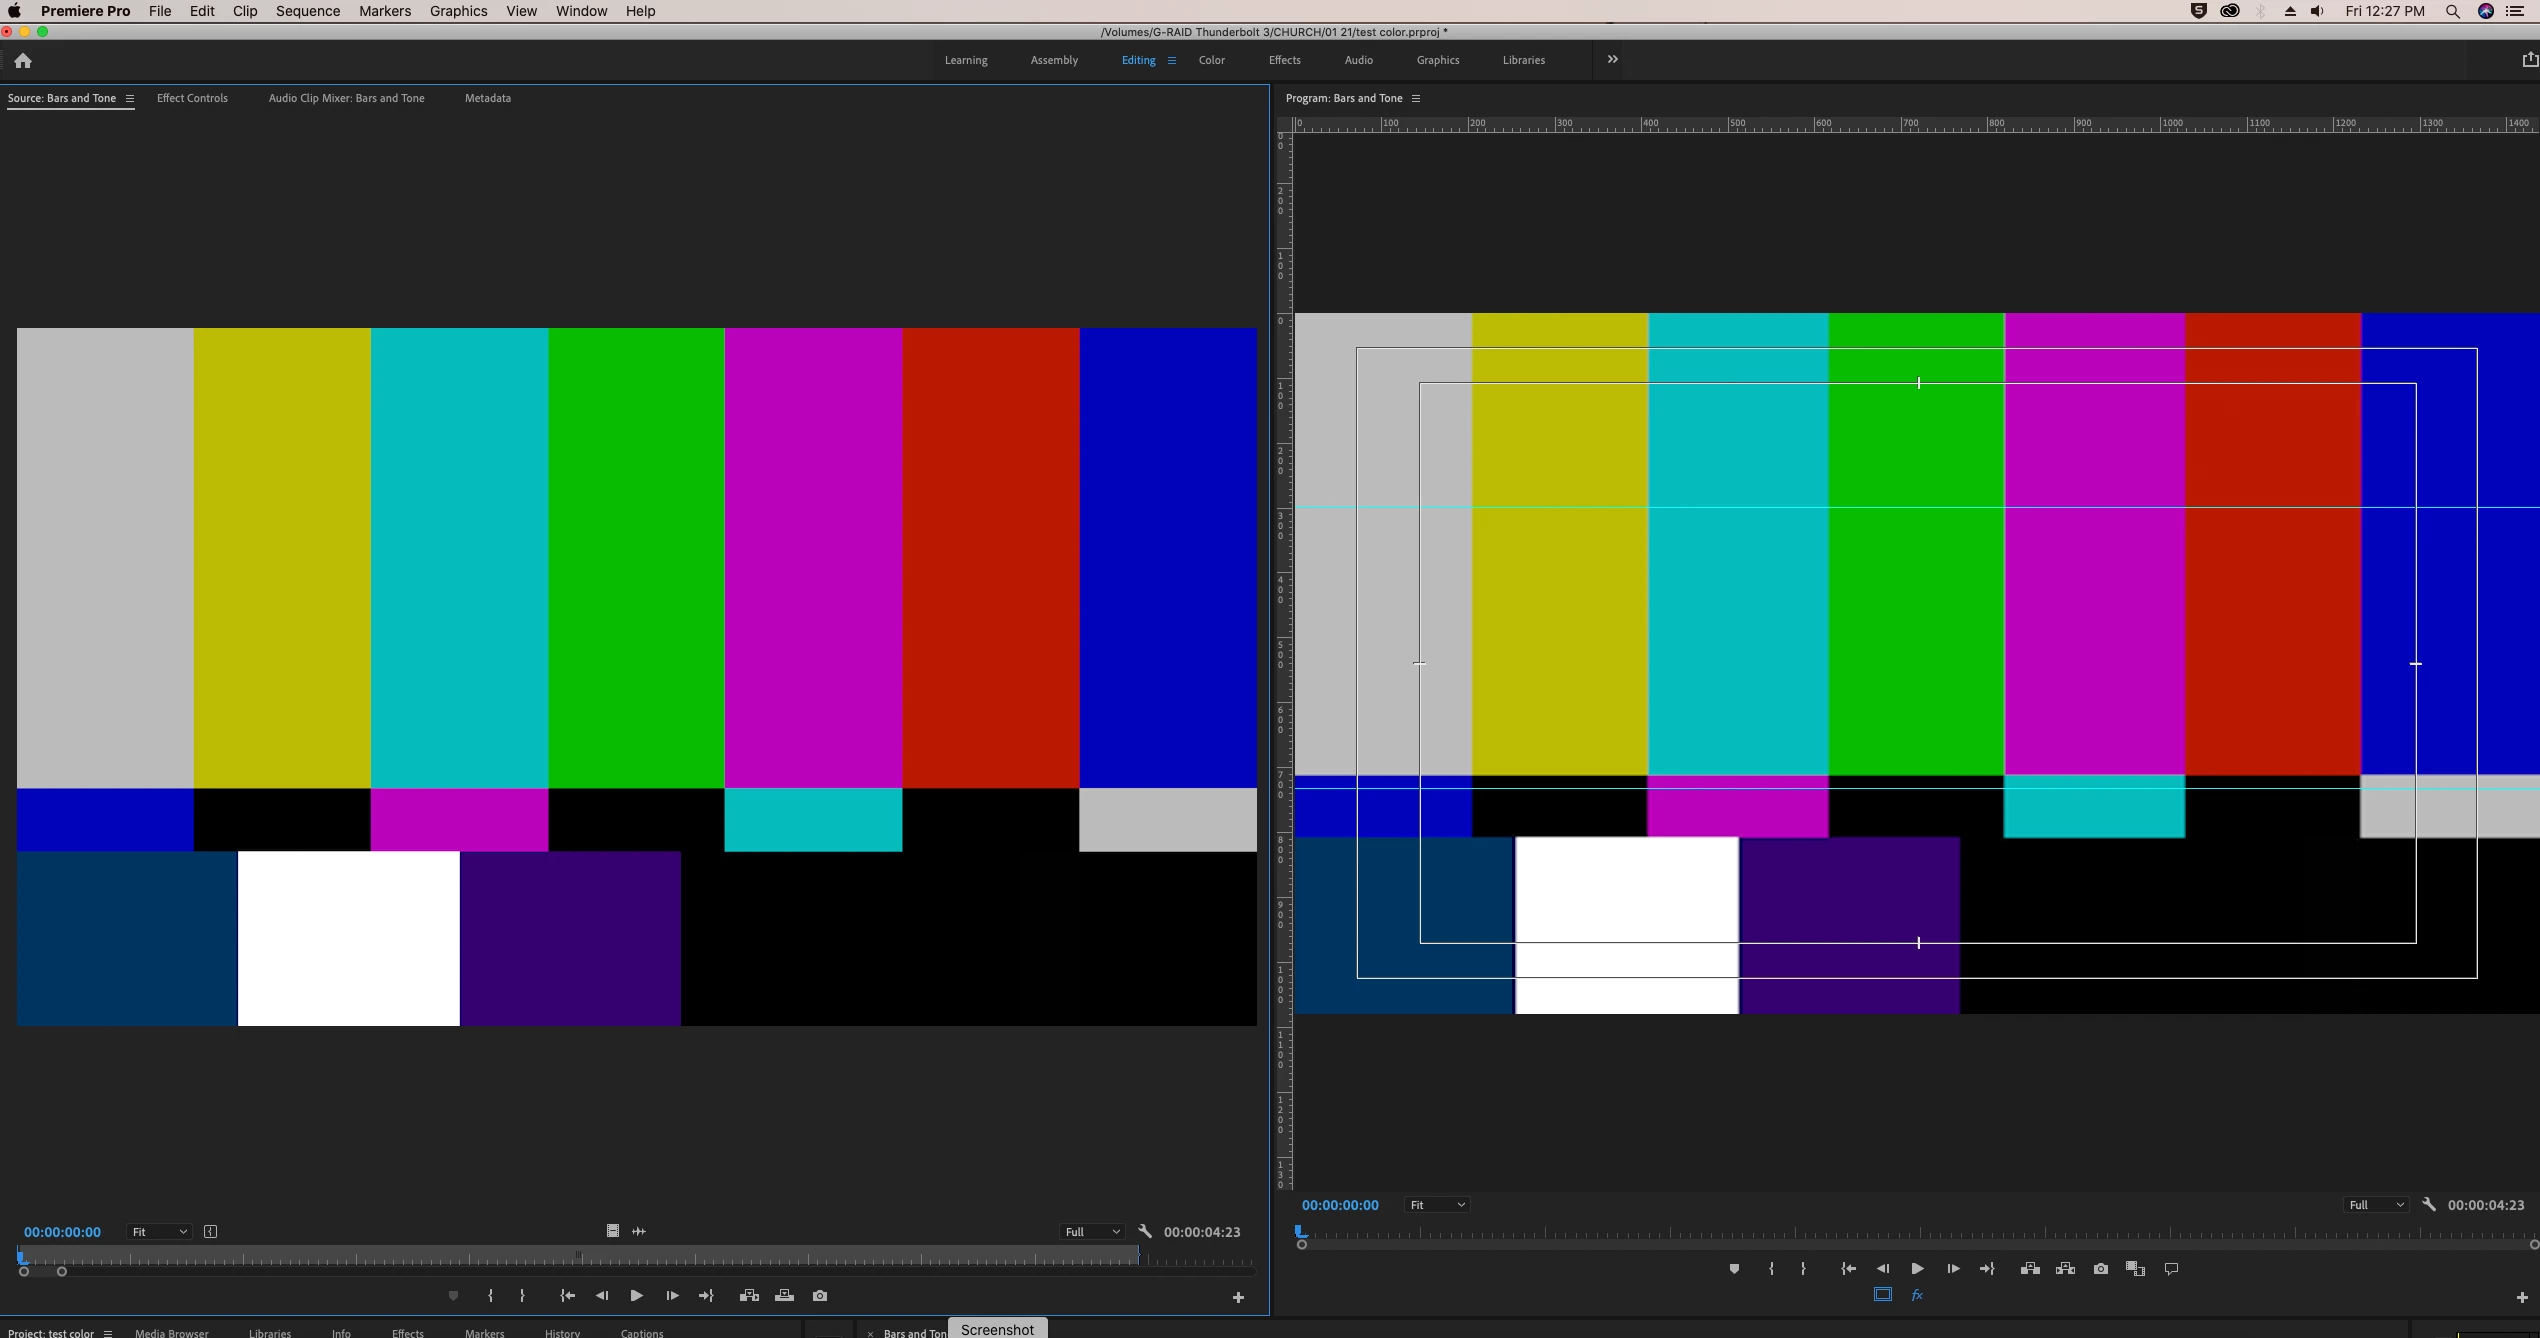This screenshot has width=2540, height=1338.
Task: Click Export Frame camera in Program monitor
Action: pos(2100,1268)
